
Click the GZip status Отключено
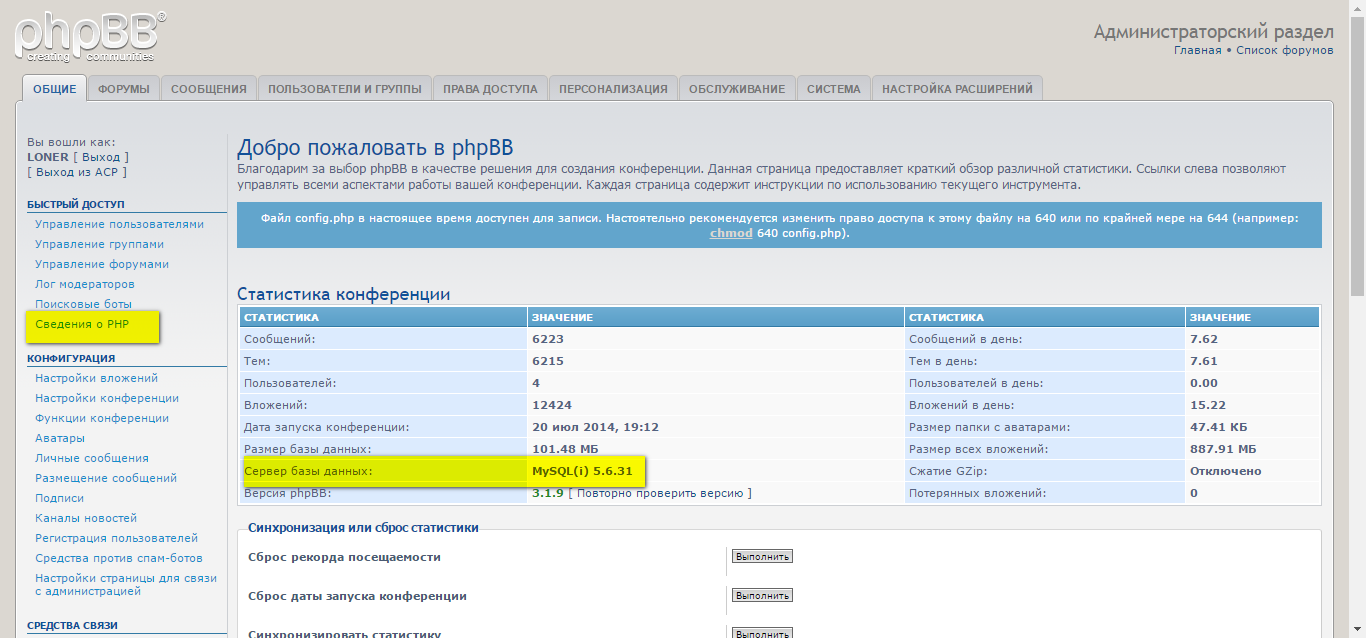click(x=1226, y=471)
